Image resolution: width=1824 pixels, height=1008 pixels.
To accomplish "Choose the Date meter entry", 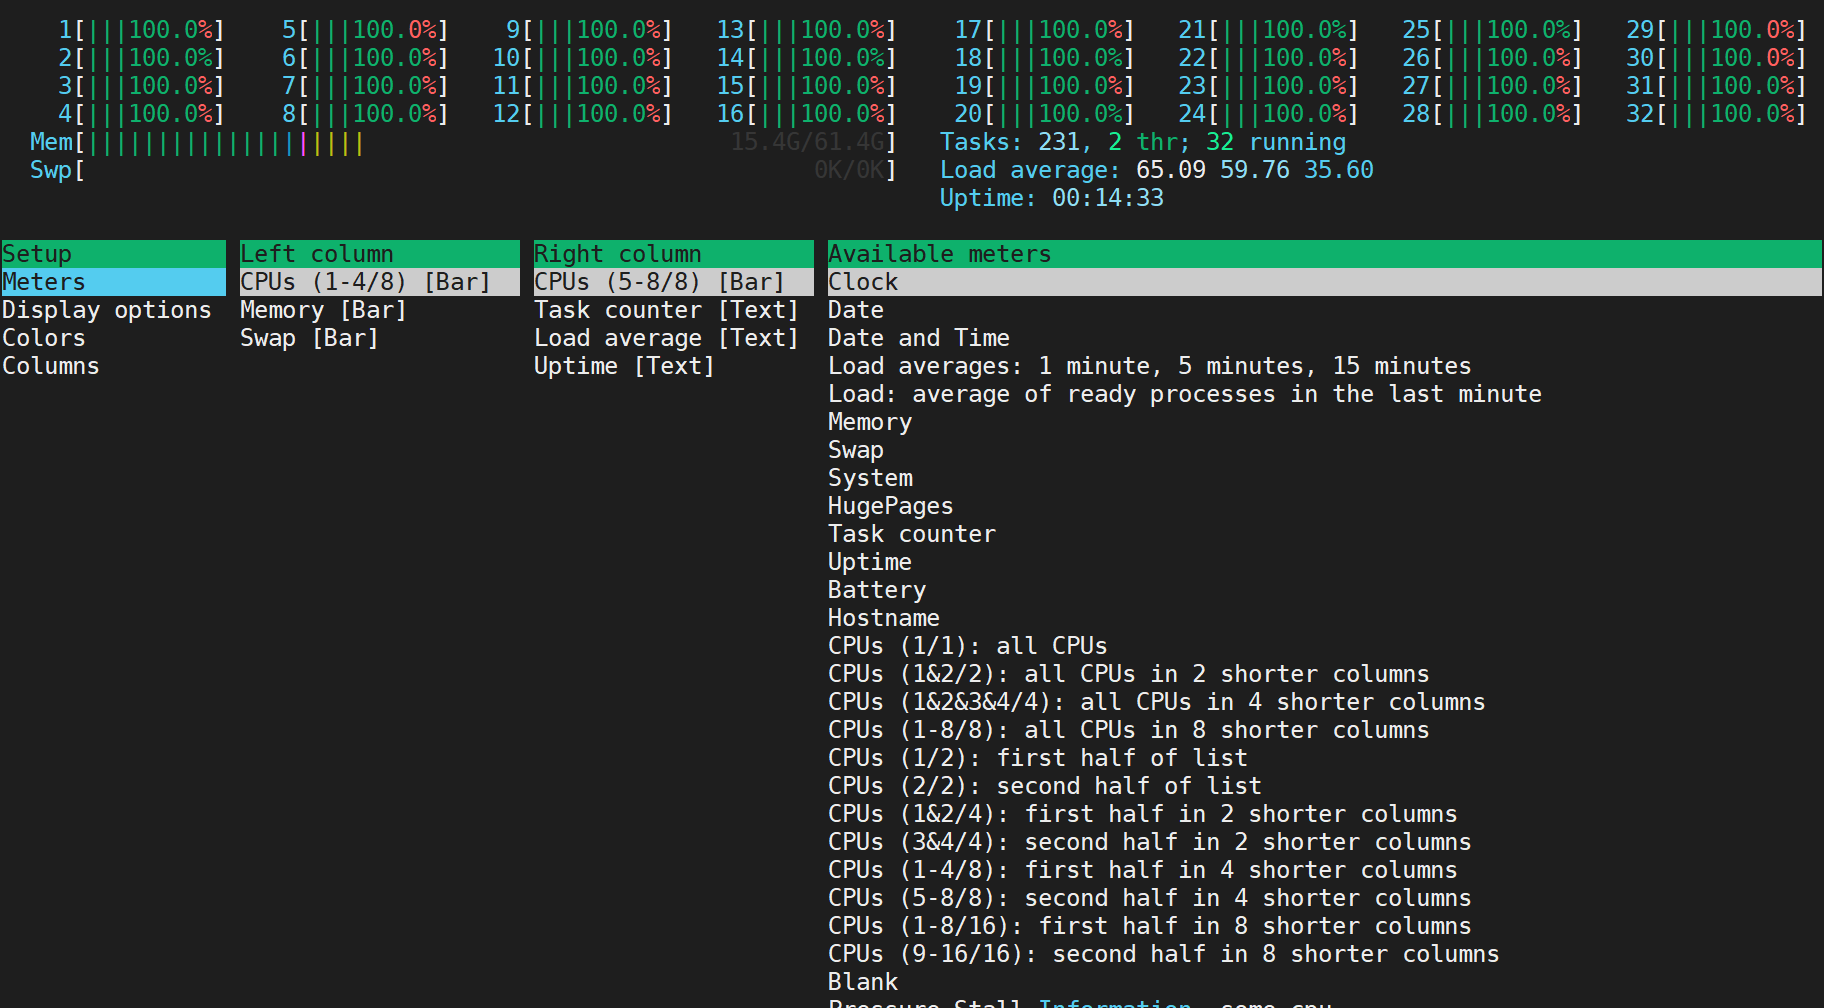I will click(x=856, y=310).
